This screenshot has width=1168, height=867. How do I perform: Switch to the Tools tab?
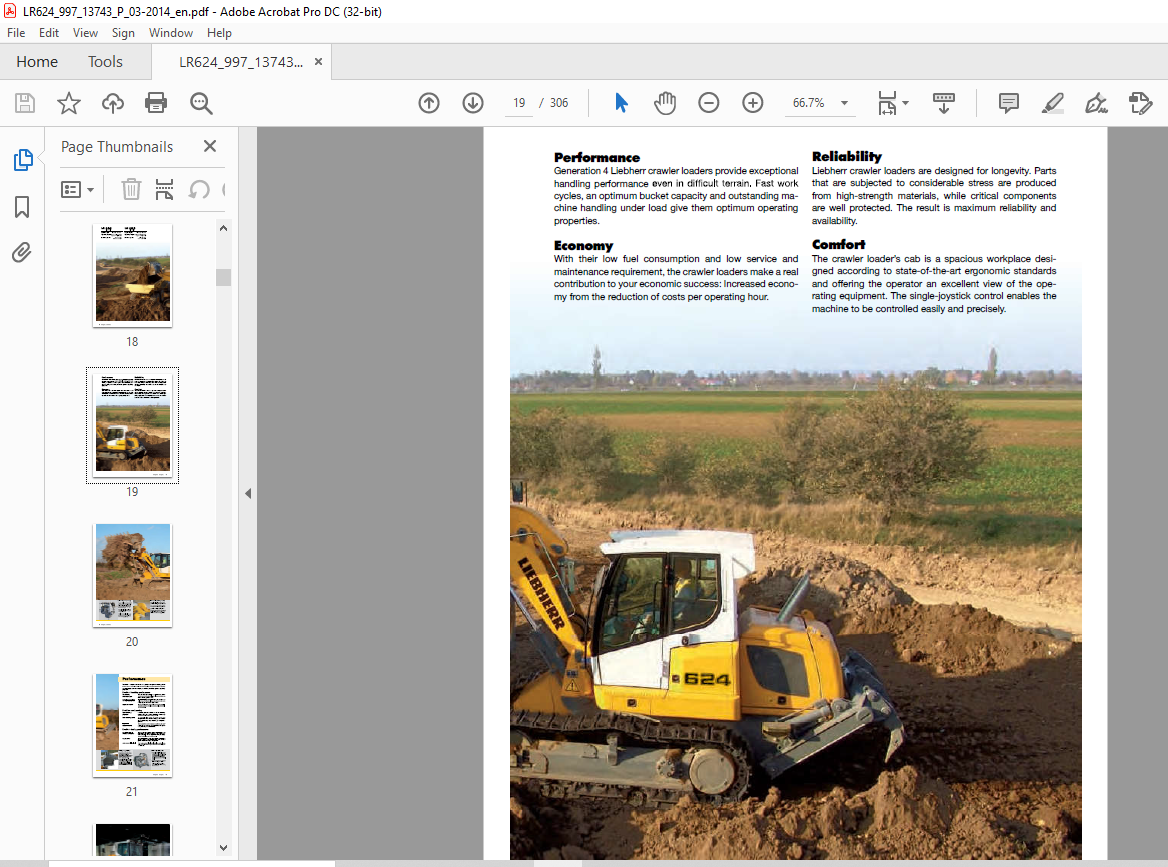[105, 62]
